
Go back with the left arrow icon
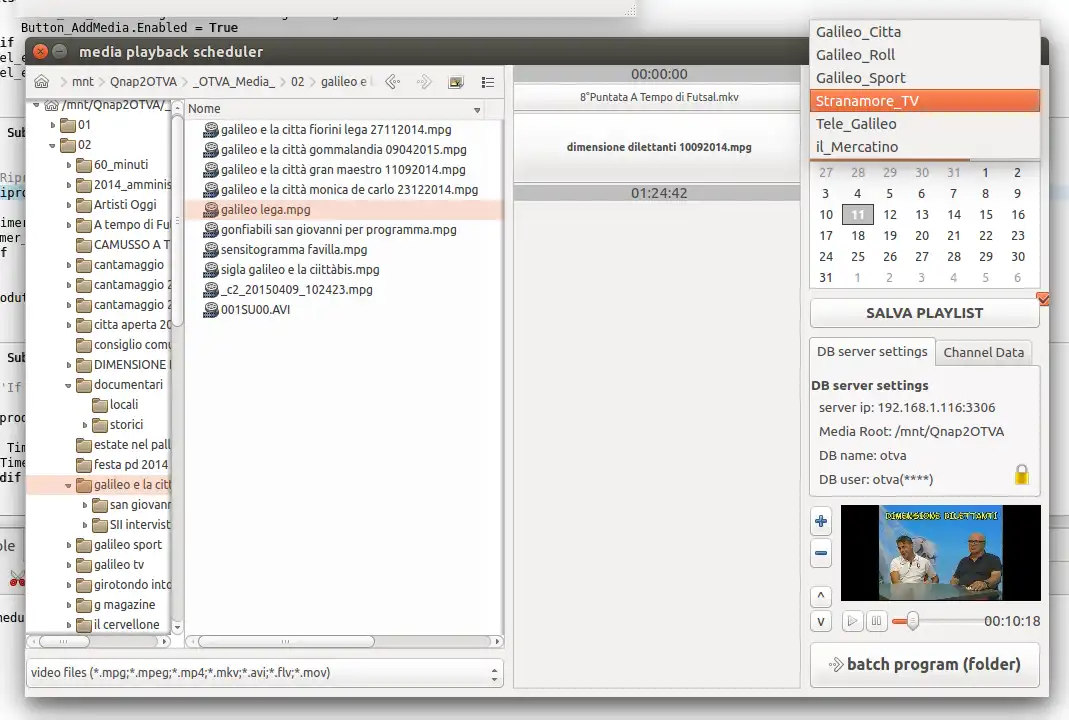coord(392,82)
